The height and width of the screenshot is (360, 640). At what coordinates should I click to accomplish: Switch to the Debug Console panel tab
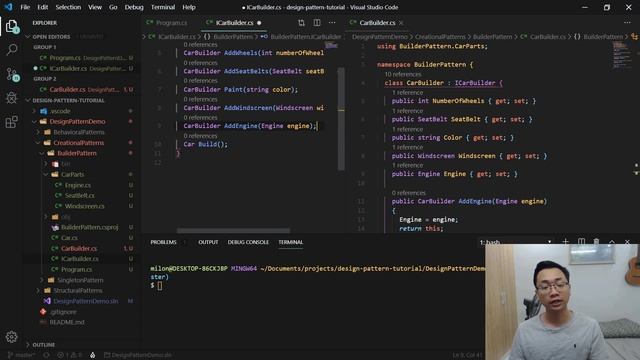click(x=248, y=242)
